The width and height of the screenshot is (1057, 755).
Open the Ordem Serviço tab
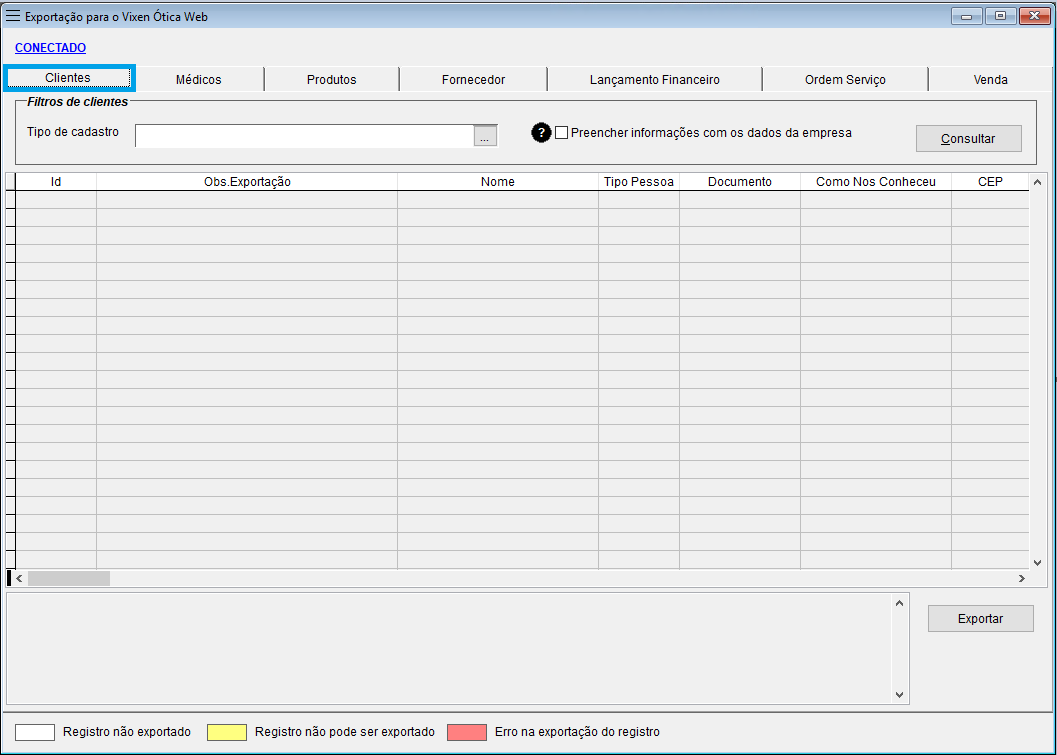(845, 80)
